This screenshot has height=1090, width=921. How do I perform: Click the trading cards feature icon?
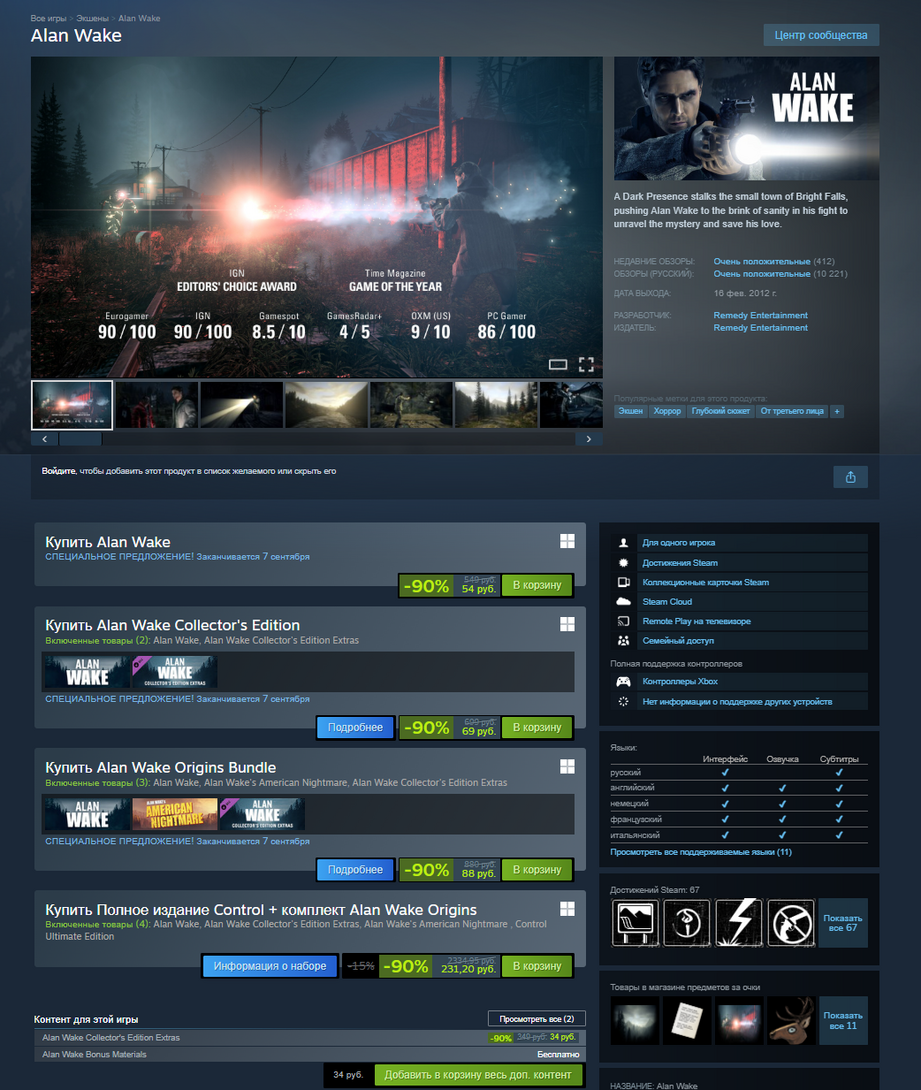[x=623, y=582]
